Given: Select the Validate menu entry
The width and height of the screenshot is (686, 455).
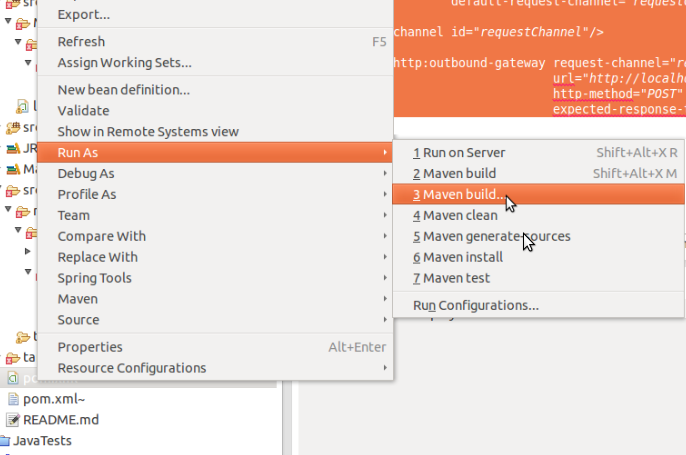Looking at the screenshot, I should (x=215, y=111).
